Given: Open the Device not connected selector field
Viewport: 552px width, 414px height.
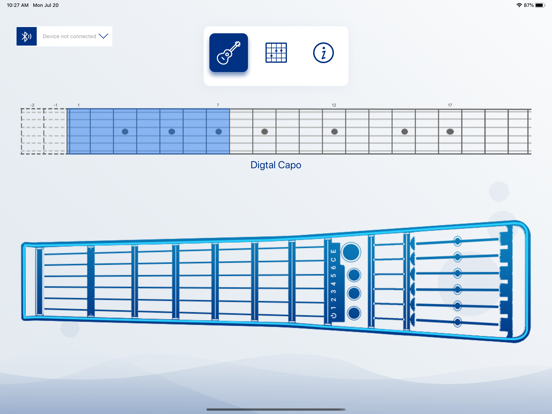Looking at the screenshot, I should (64, 36).
